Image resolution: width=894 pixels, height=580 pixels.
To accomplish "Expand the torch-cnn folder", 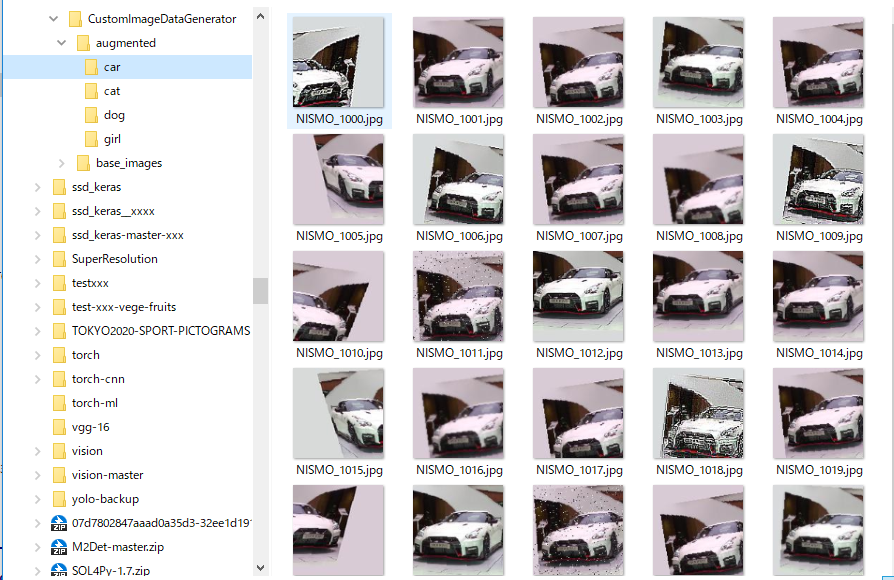I will click(38, 379).
